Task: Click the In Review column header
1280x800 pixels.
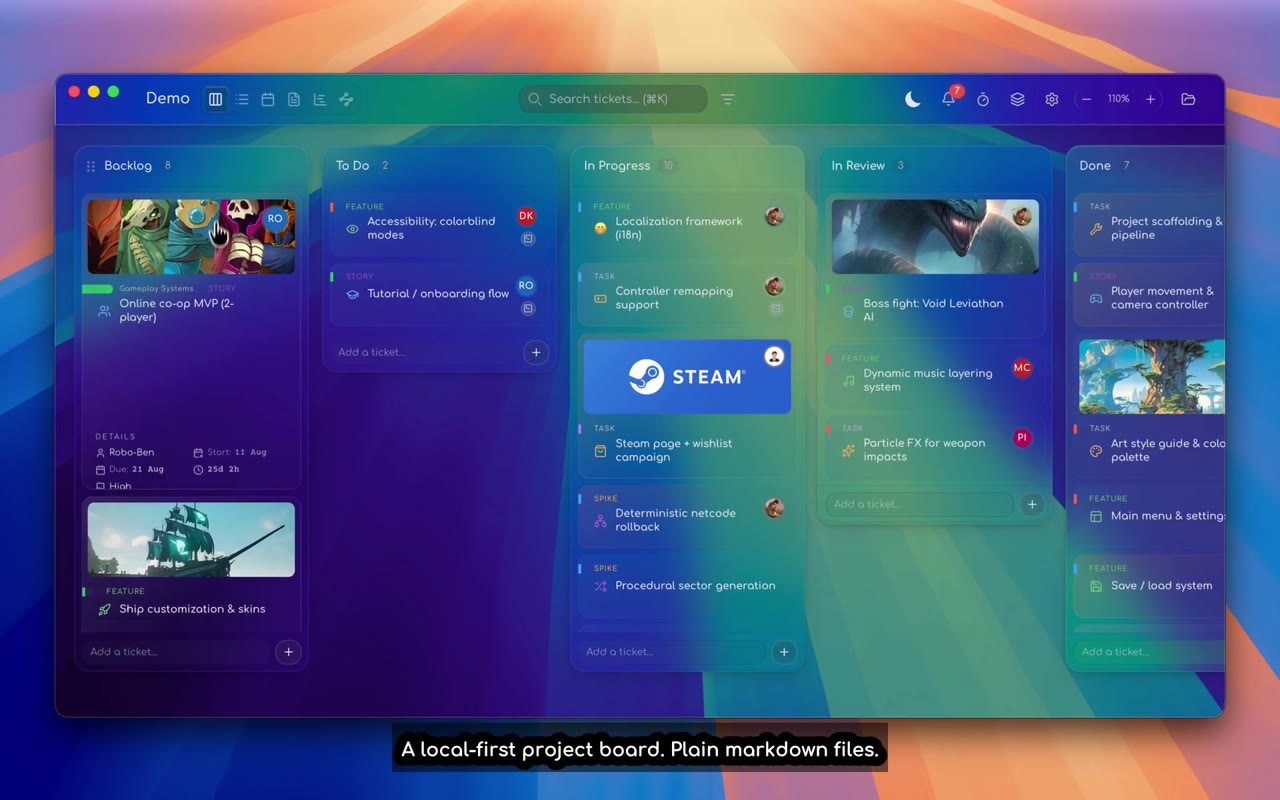Action: tap(858, 166)
